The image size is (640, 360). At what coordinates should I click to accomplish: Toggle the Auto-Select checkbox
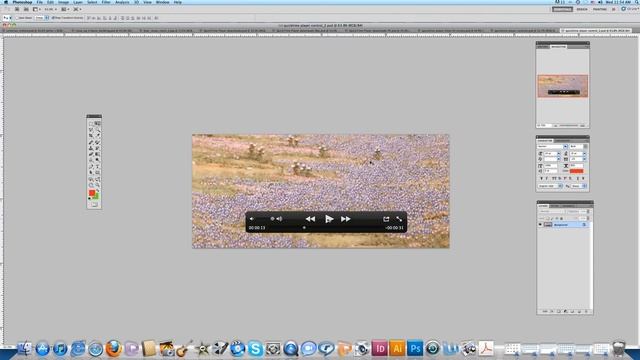tap(17, 18)
